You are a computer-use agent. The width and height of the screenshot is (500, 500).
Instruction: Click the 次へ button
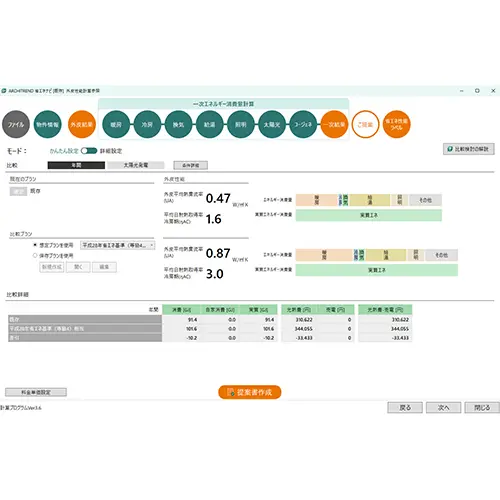(444, 407)
